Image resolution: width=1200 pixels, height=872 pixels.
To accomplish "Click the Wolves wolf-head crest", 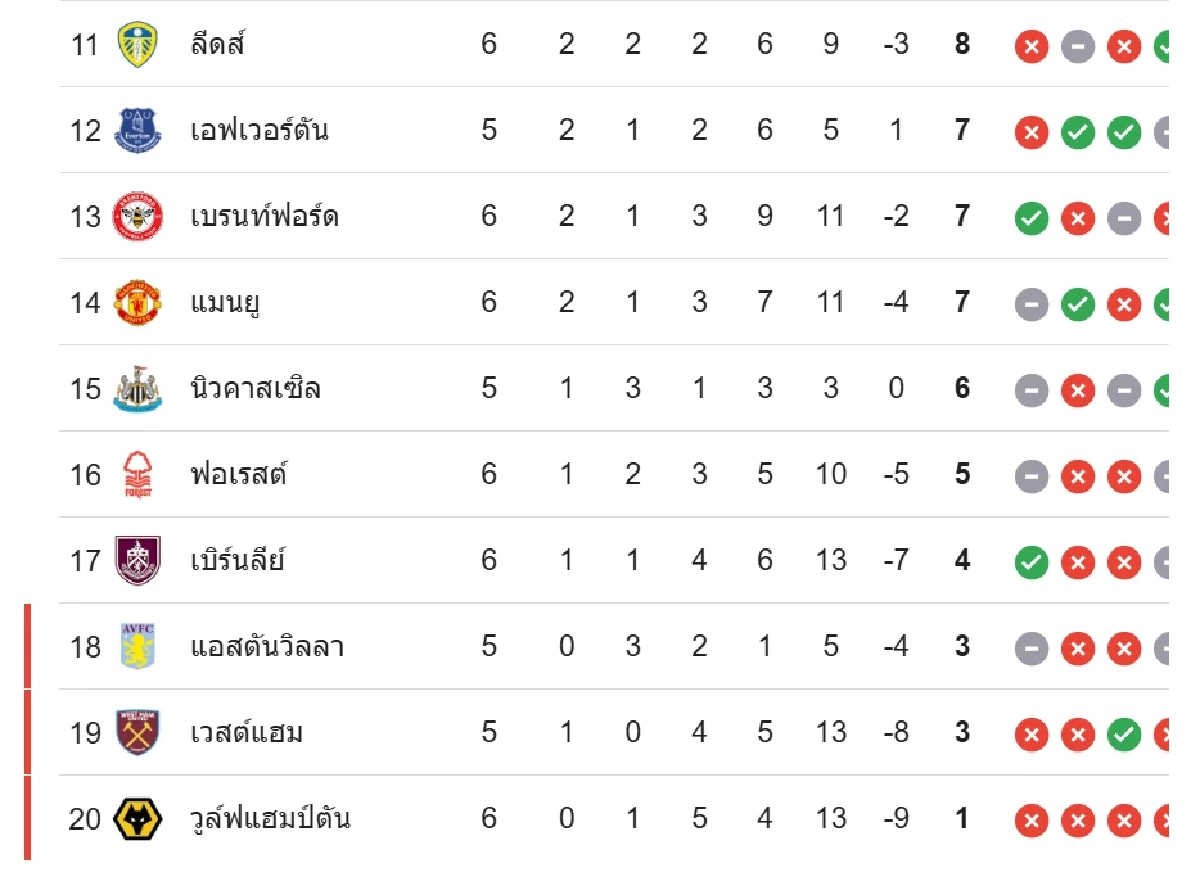I will (137, 818).
